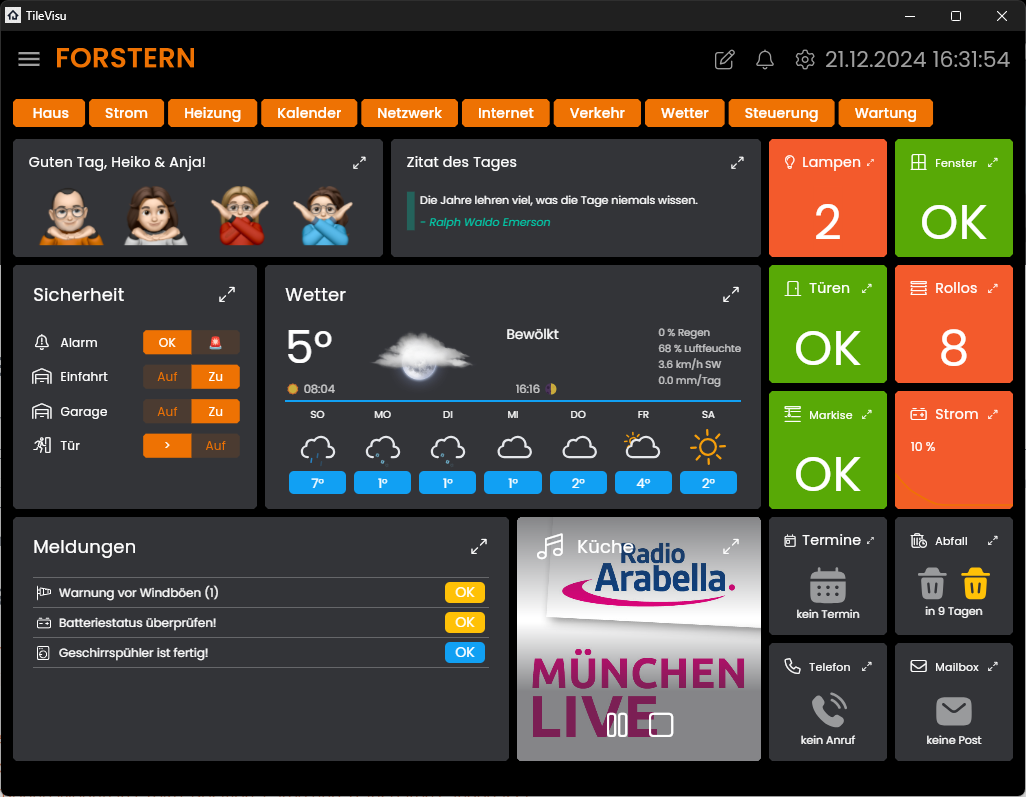Expand the Sicherheit panel
This screenshot has height=797, width=1026.
point(227,295)
